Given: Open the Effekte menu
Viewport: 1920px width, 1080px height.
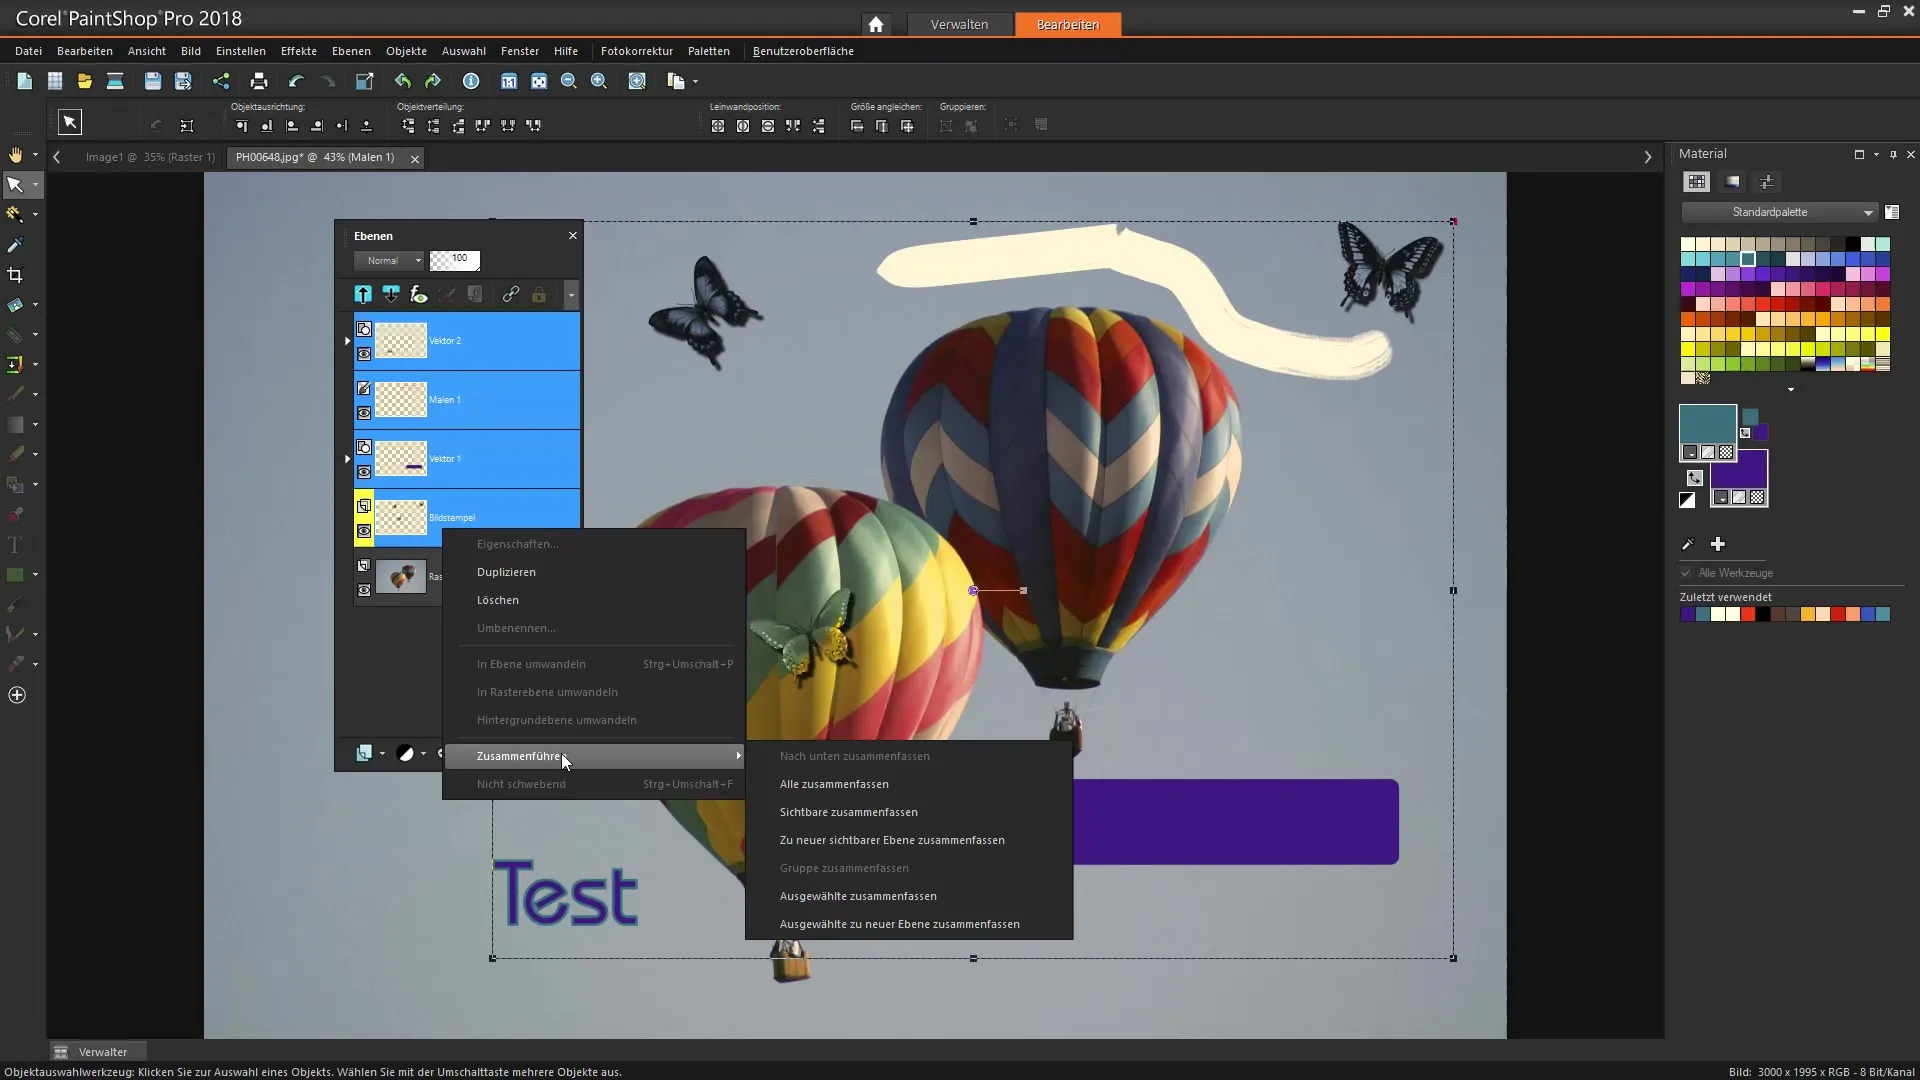Looking at the screenshot, I should click(x=299, y=51).
